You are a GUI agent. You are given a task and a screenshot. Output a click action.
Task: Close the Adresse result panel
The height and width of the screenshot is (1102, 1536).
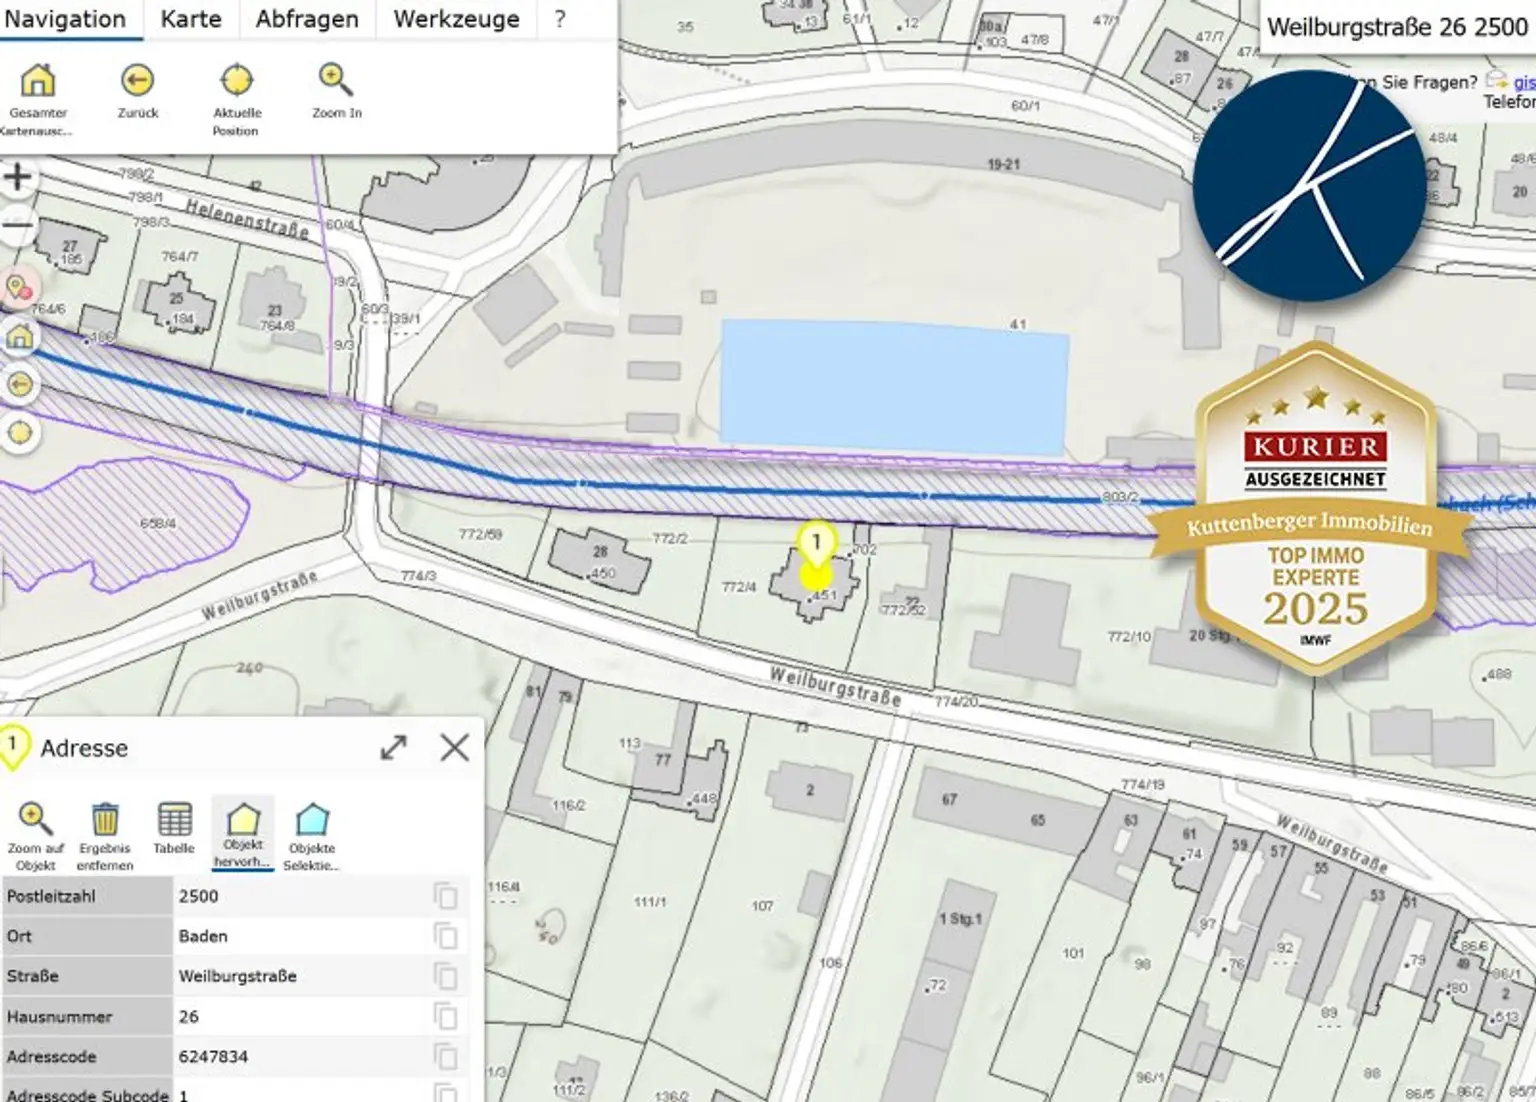pyautogui.click(x=454, y=748)
